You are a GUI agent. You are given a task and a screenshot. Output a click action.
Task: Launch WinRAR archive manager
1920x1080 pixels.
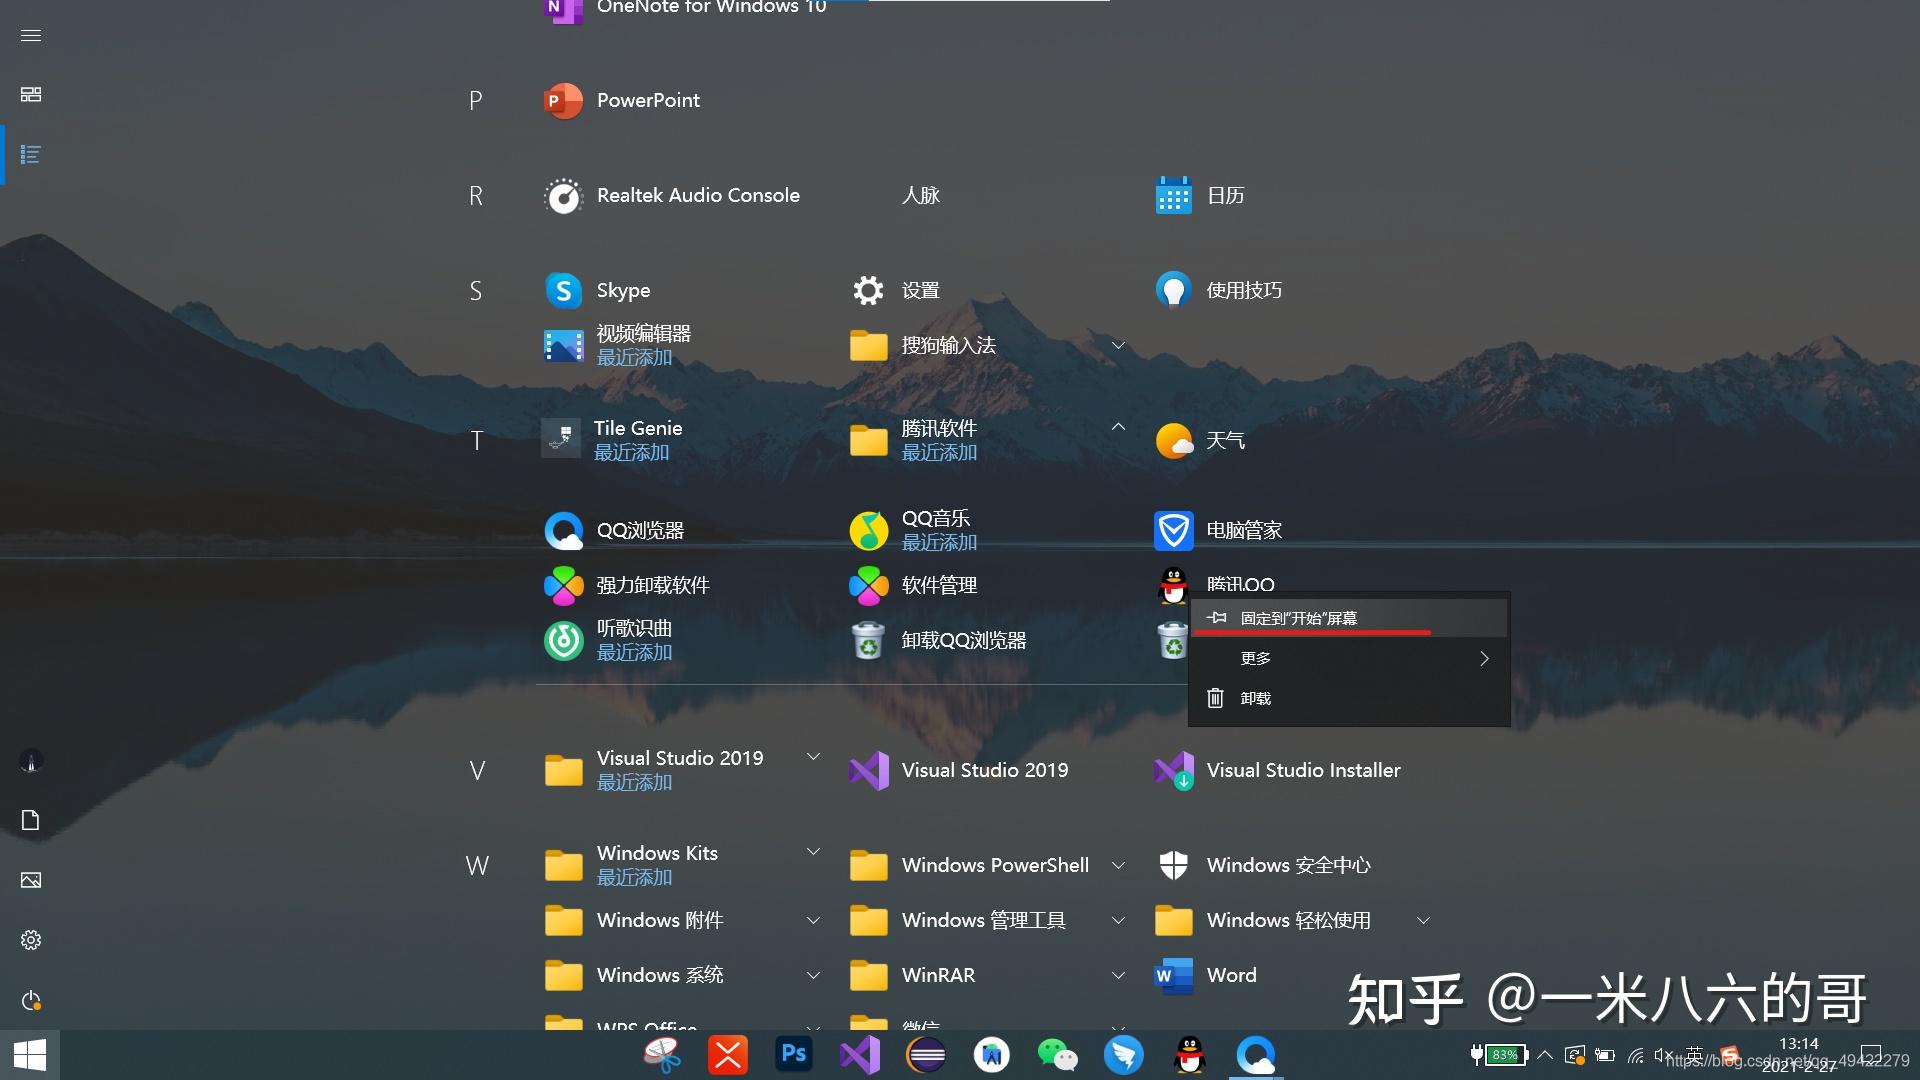pos(940,973)
